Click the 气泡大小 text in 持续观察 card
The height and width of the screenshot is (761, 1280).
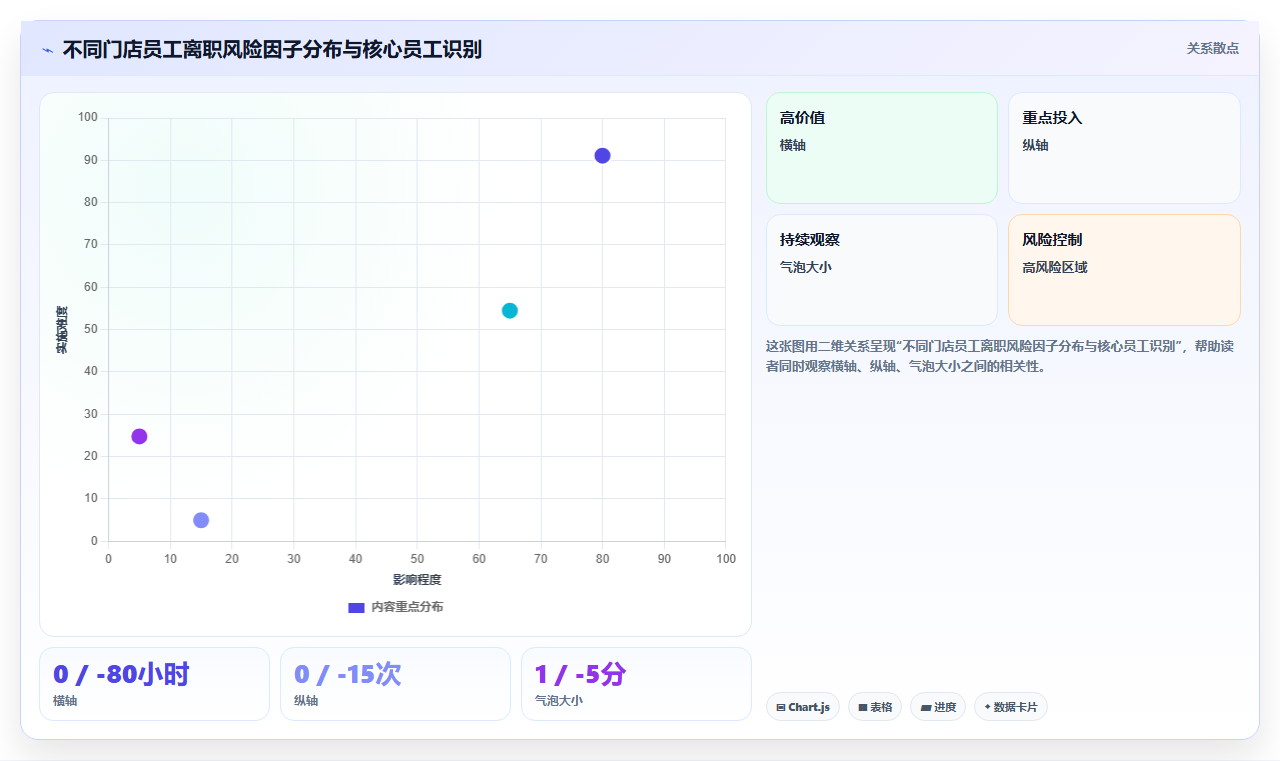tap(806, 268)
